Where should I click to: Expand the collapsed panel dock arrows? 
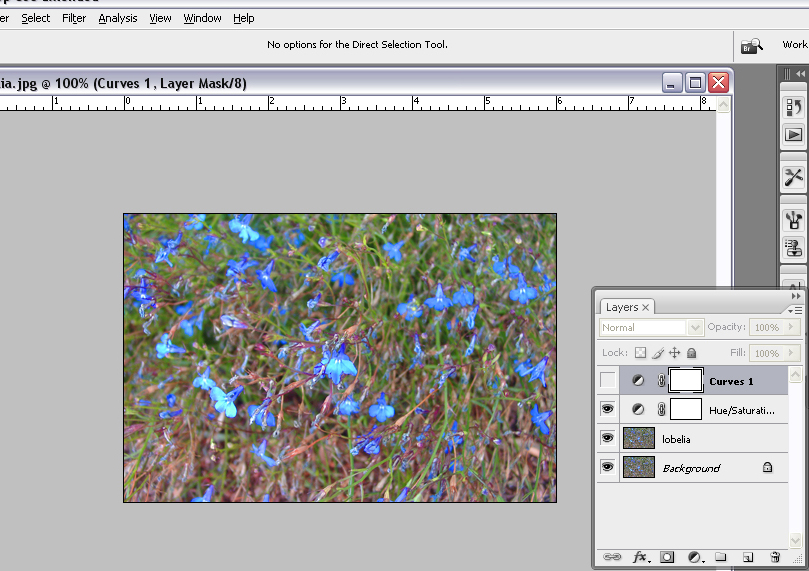point(800,74)
